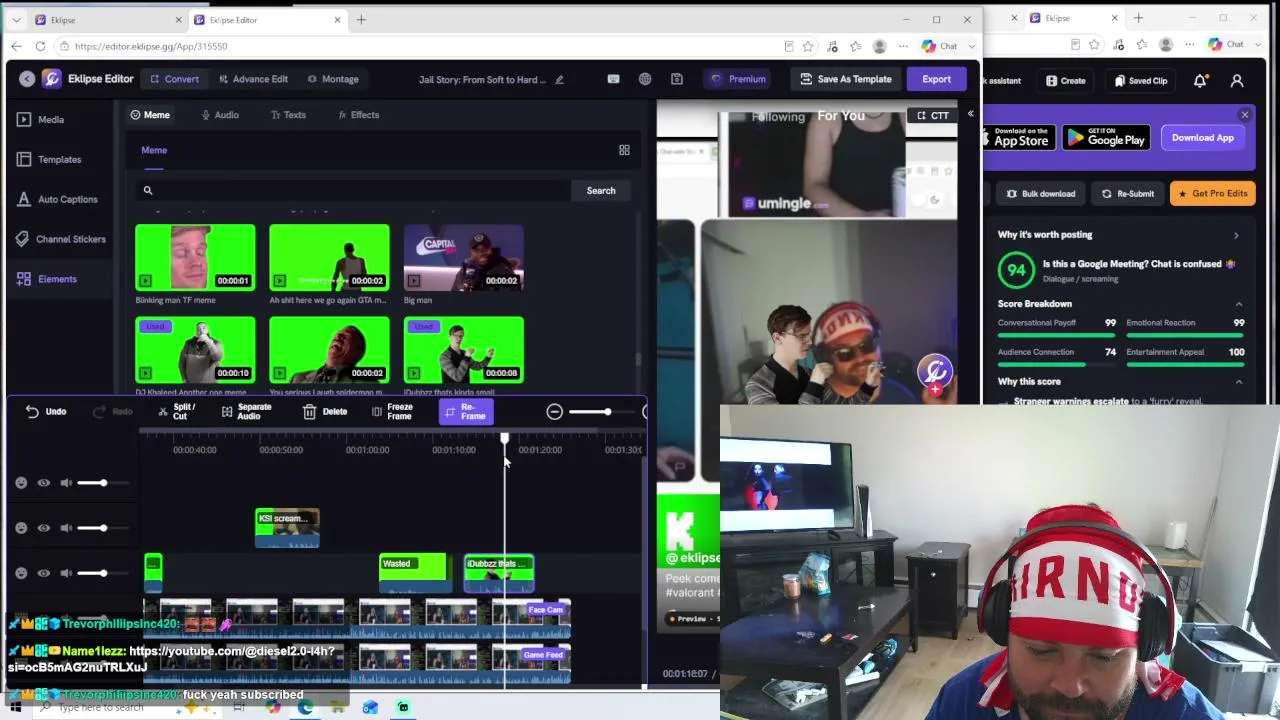Mute the KSI scream track speaker
This screenshot has width=1280, height=720.
tap(66, 528)
